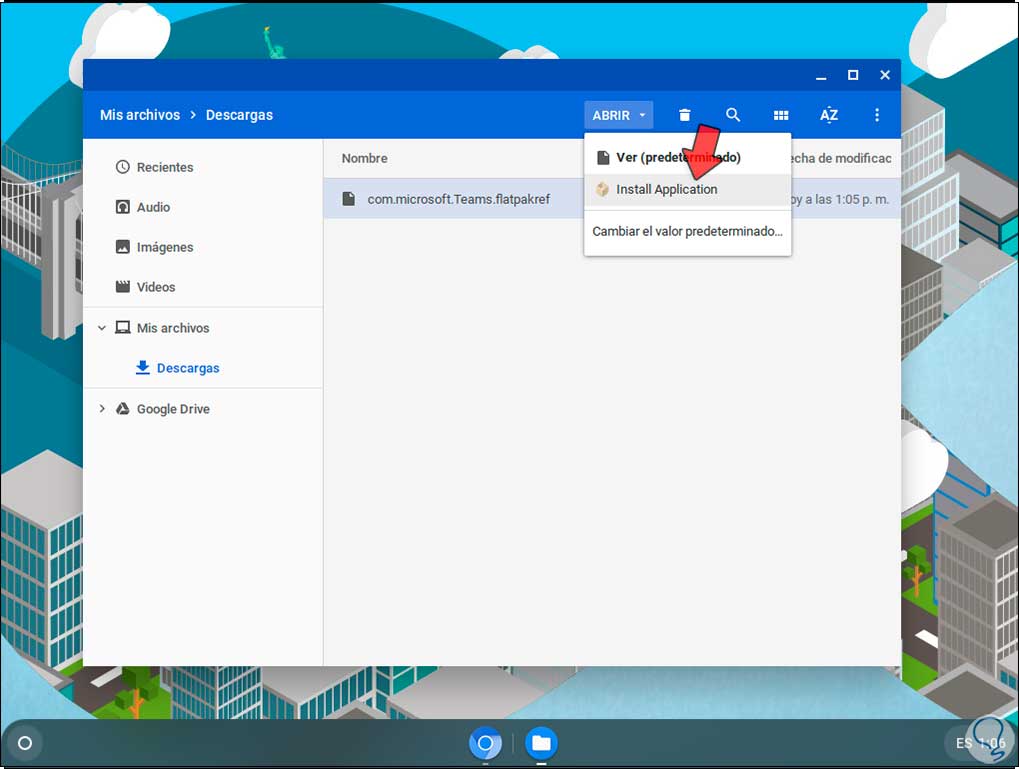Open the launcher circle button on shelf

pyautogui.click(x=25, y=743)
